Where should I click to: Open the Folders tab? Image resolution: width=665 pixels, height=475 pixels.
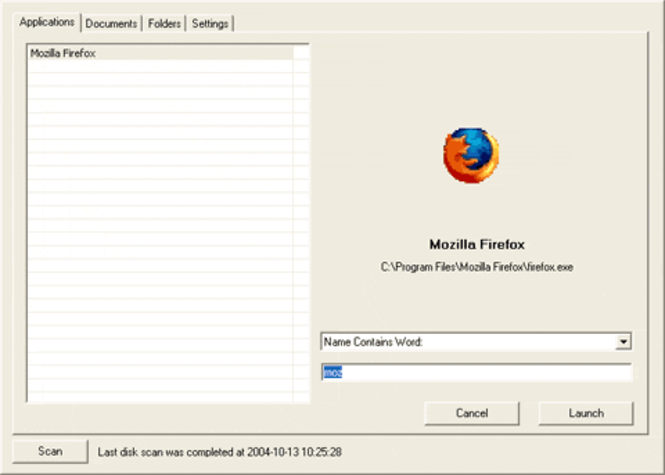point(164,24)
